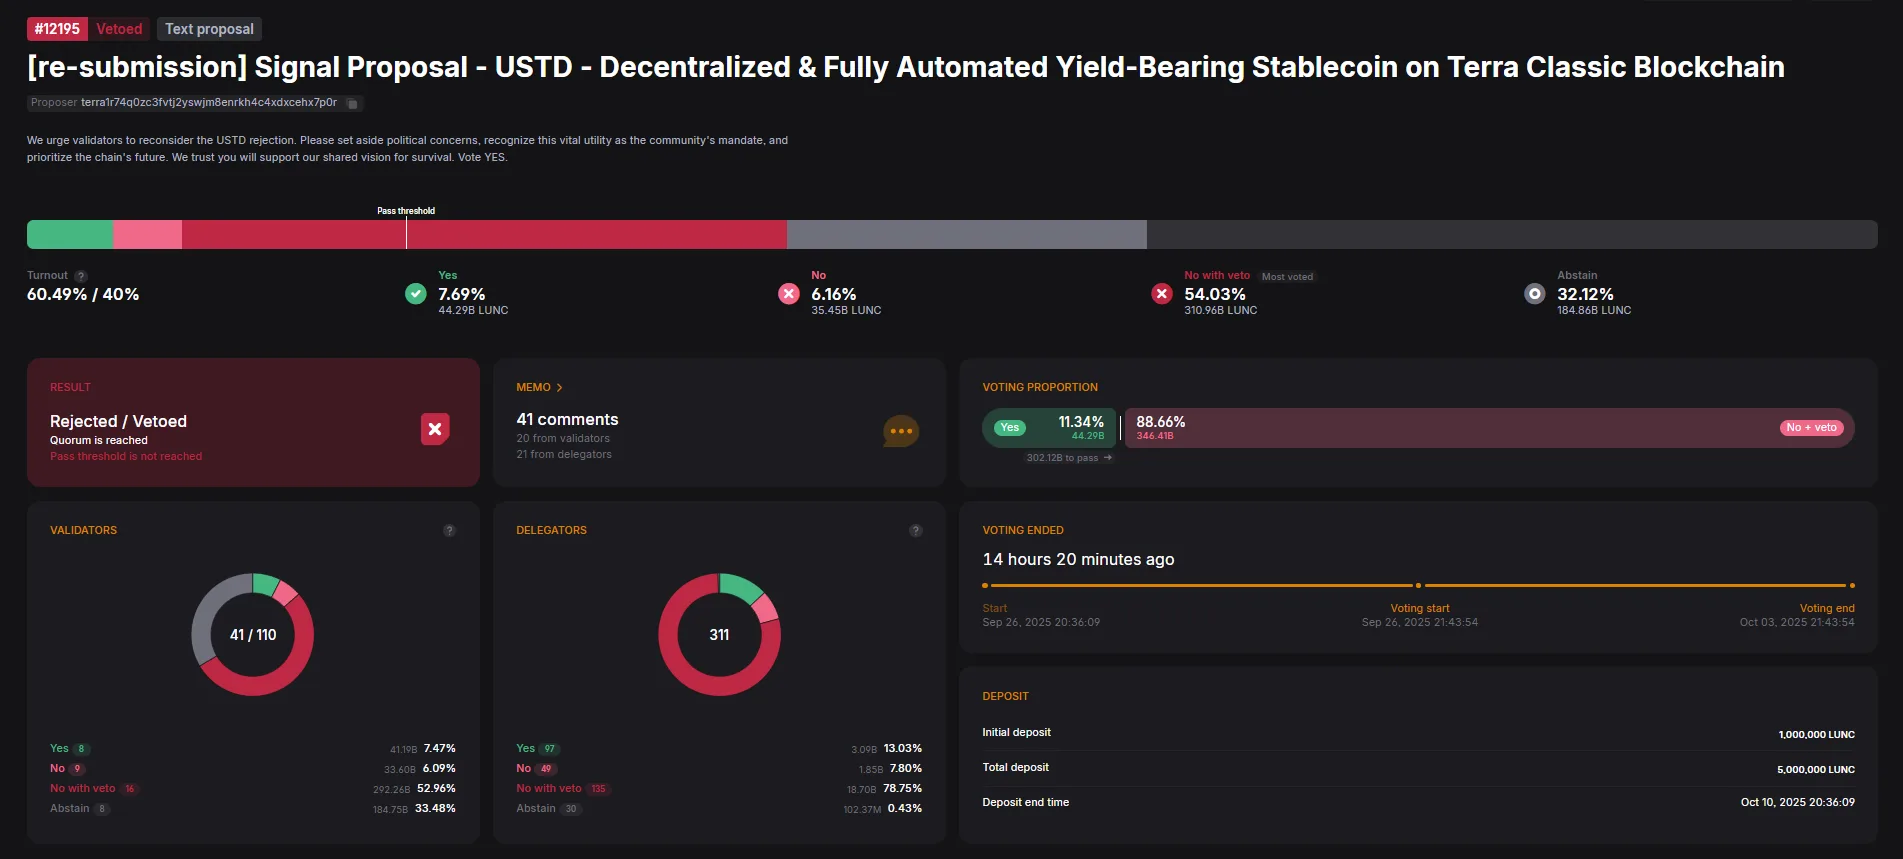Click the 'No + veto' pill button
Viewport: 1903px width, 859px height.
[1810, 428]
